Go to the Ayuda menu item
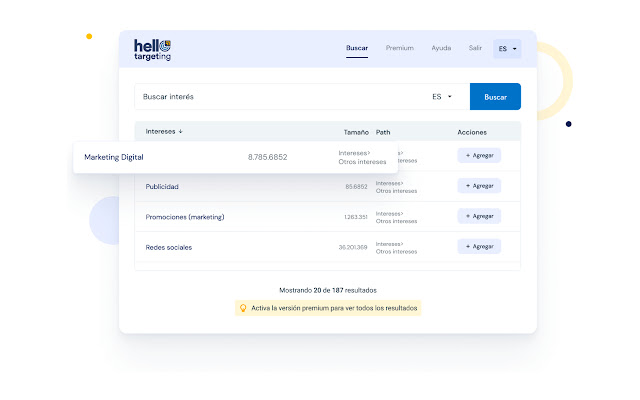The image size is (640, 400). (441, 48)
